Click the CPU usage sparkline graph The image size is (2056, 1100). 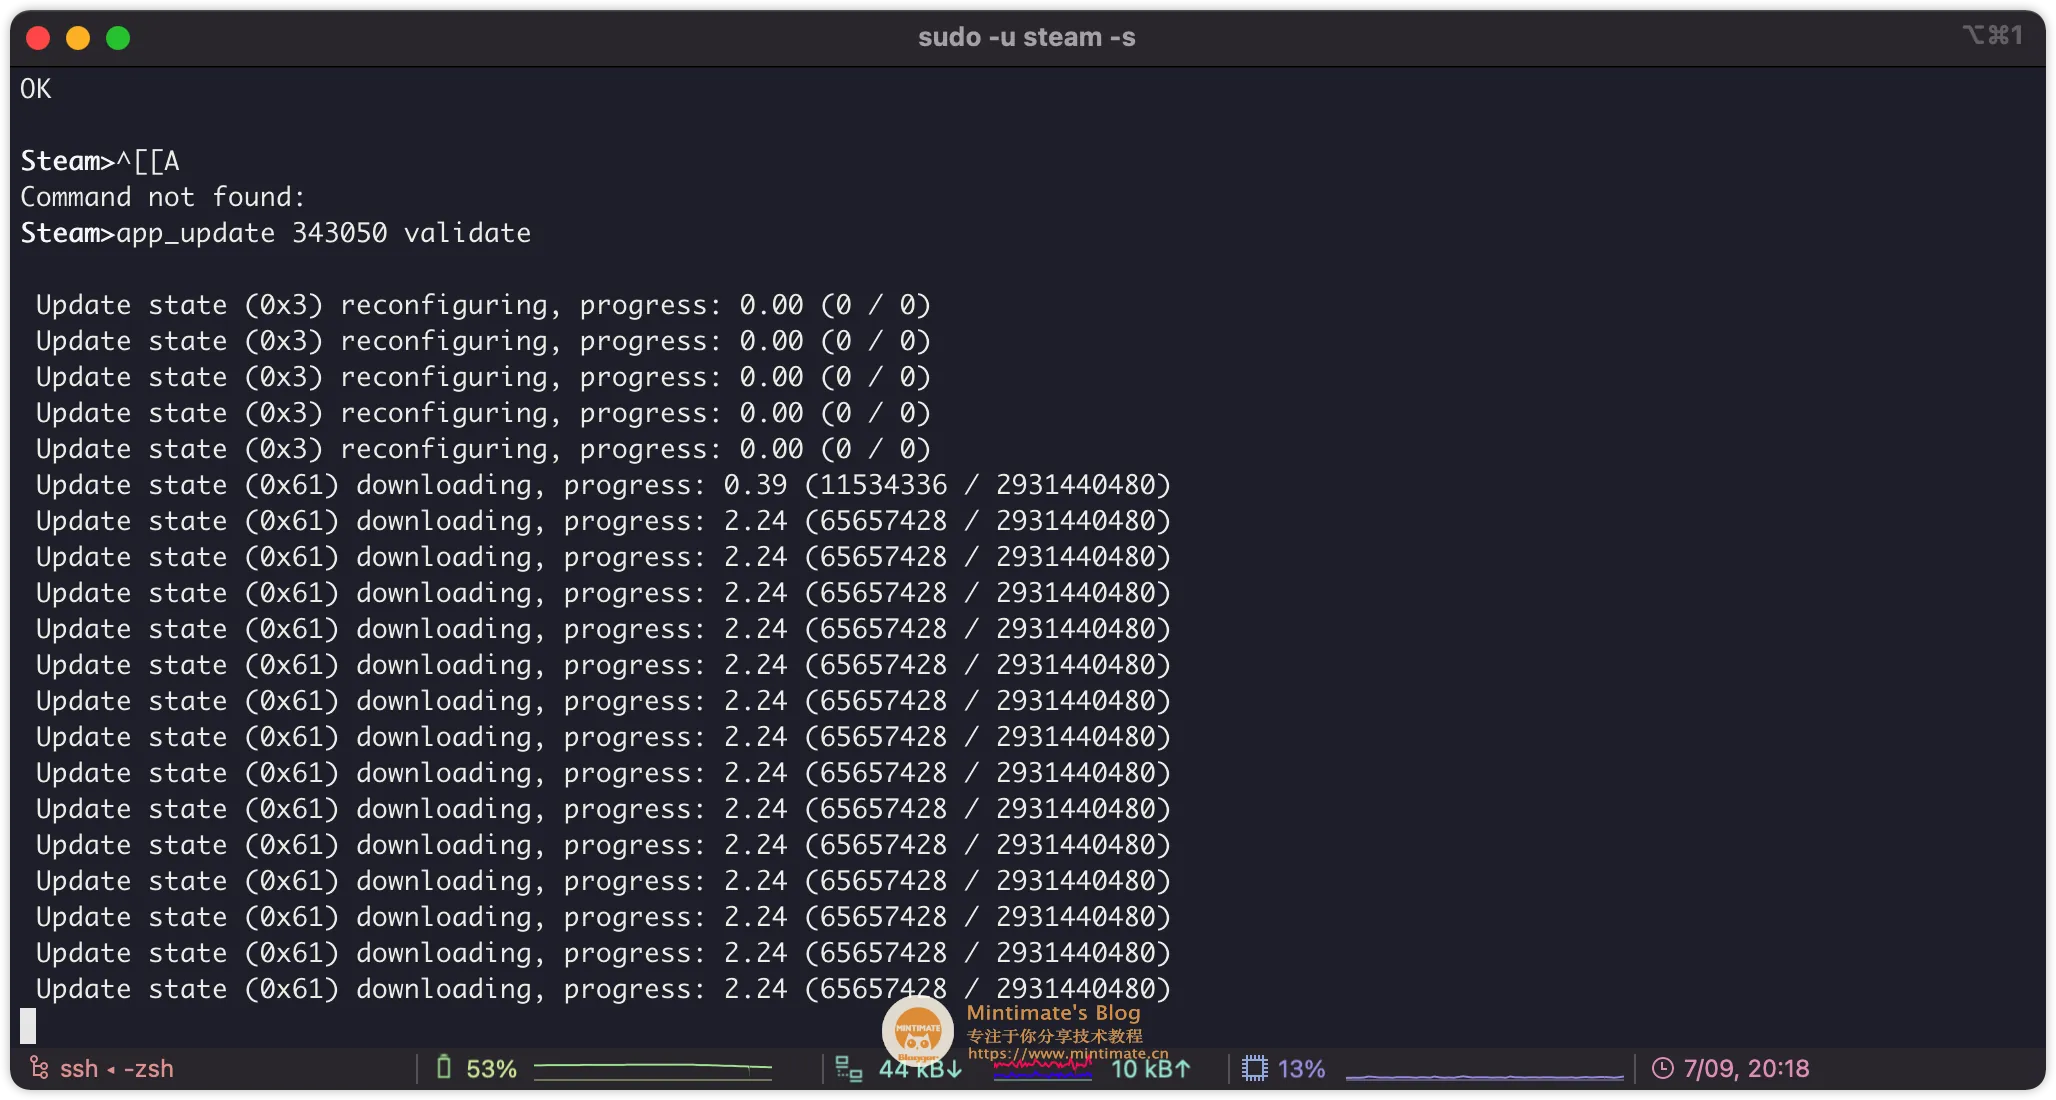(1485, 1075)
